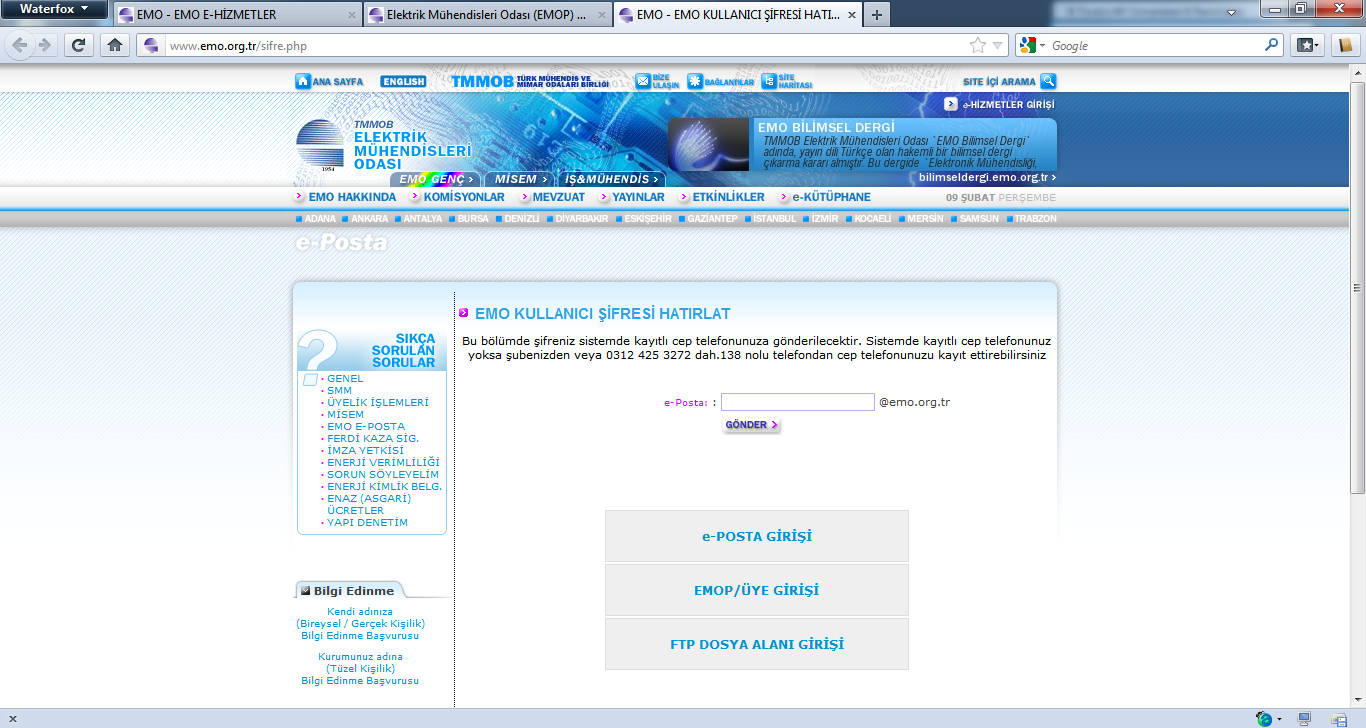Click the BİZE ULAŞIN envelope icon
This screenshot has height=728, width=1366.
point(643,81)
